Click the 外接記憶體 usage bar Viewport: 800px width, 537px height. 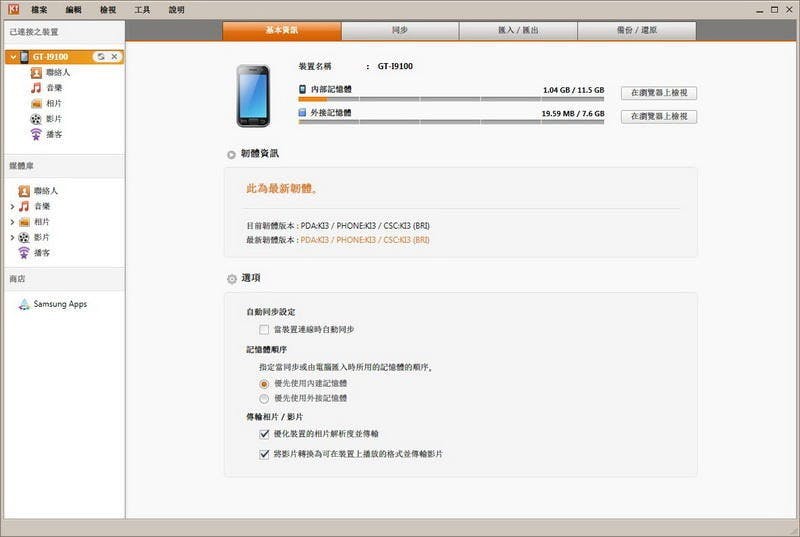[451, 122]
